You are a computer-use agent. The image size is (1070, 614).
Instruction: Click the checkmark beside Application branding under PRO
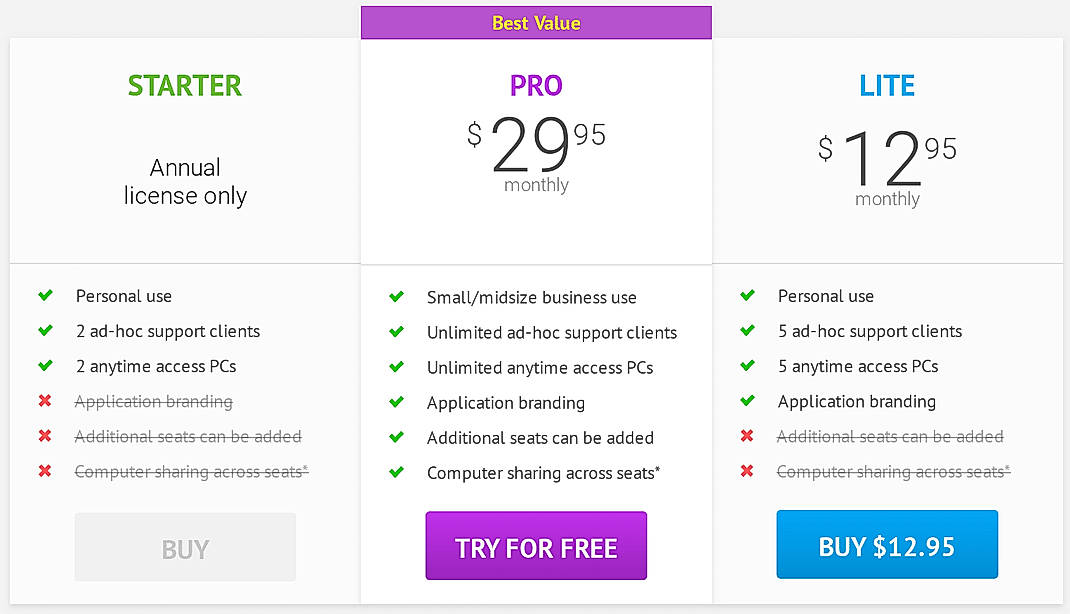tap(396, 402)
